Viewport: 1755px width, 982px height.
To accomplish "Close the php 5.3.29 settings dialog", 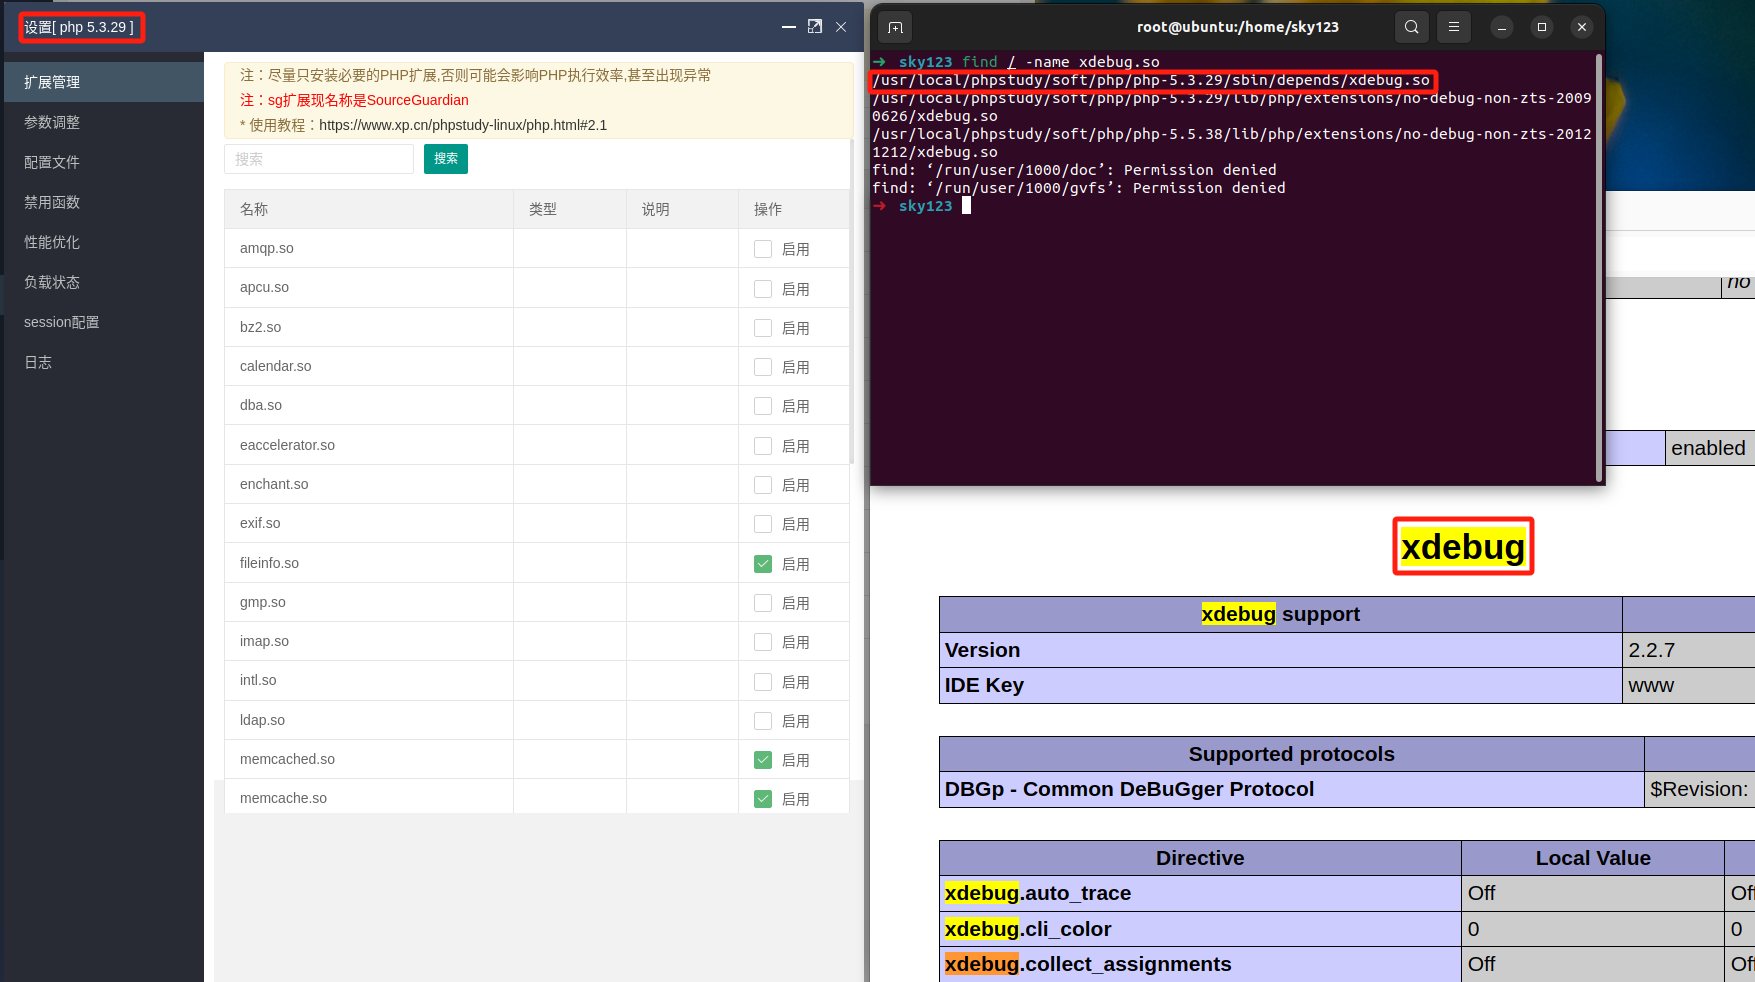I will [x=841, y=27].
